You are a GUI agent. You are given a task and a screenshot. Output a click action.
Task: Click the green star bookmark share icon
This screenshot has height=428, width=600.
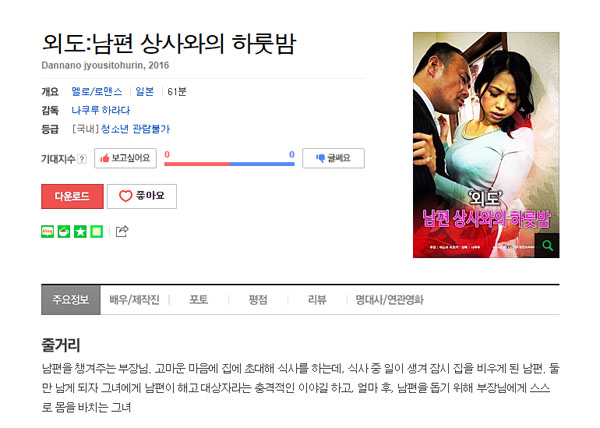[x=80, y=231]
